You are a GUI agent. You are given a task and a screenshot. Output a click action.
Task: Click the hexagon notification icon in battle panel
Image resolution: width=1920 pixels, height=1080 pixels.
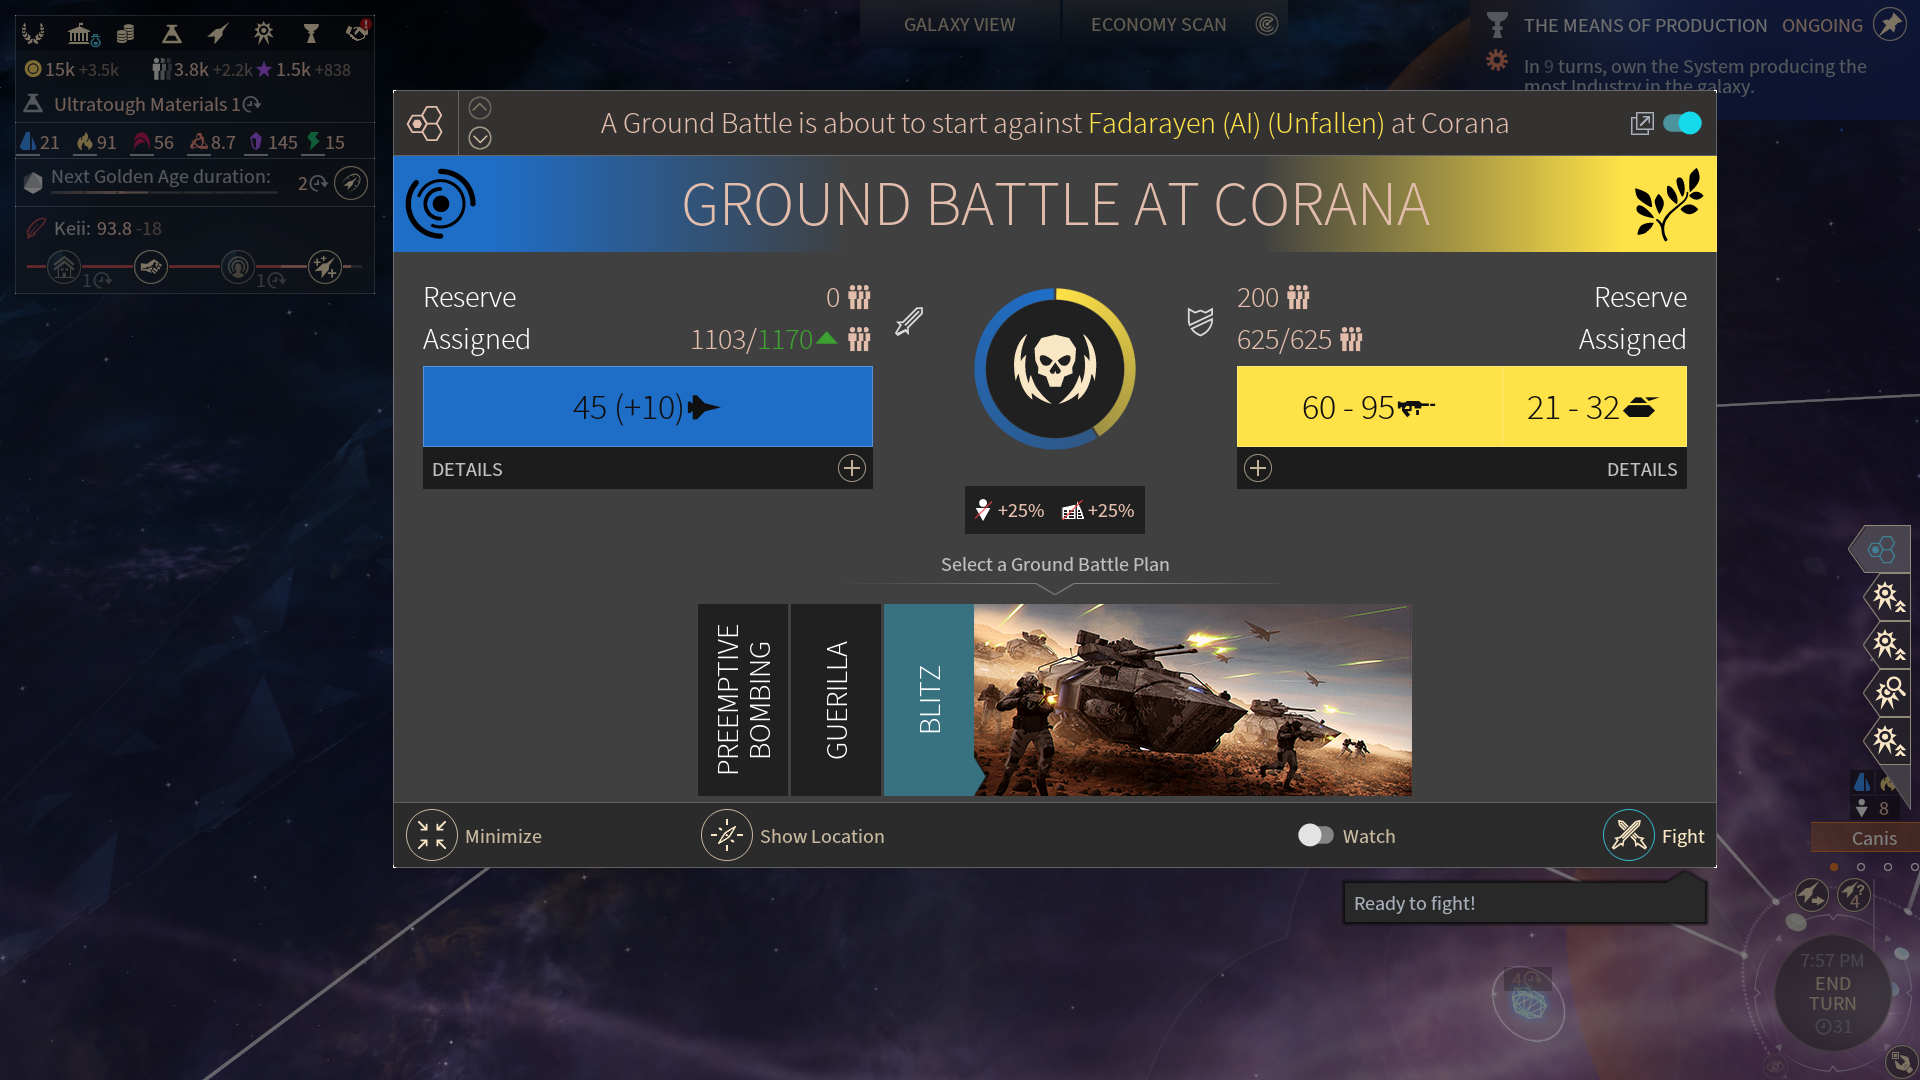[x=425, y=123]
